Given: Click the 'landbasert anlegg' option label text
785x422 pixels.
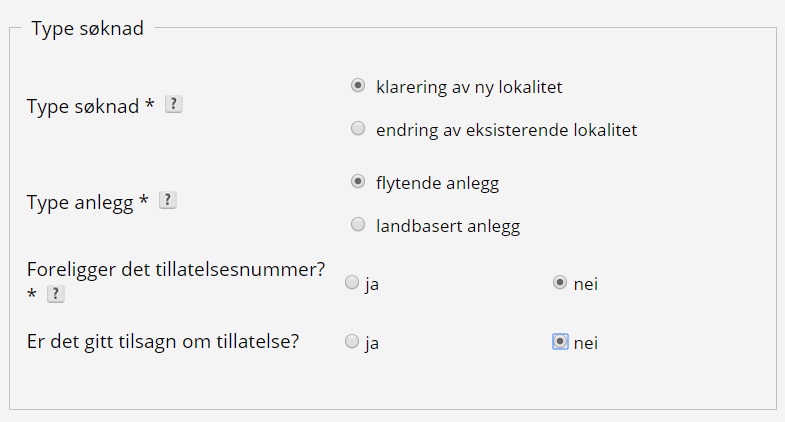Looking at the screenshot, I should (448, 226).
